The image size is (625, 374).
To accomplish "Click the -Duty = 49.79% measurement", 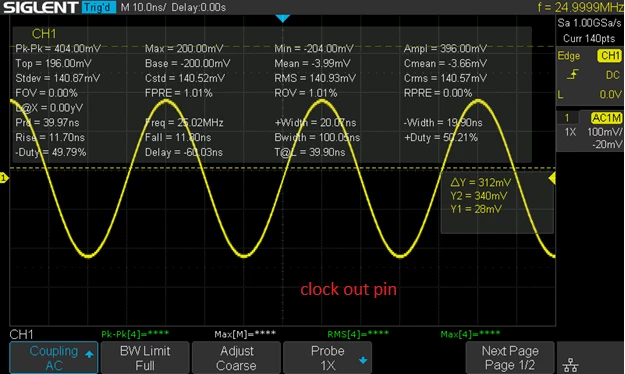I will coord(51,152).
